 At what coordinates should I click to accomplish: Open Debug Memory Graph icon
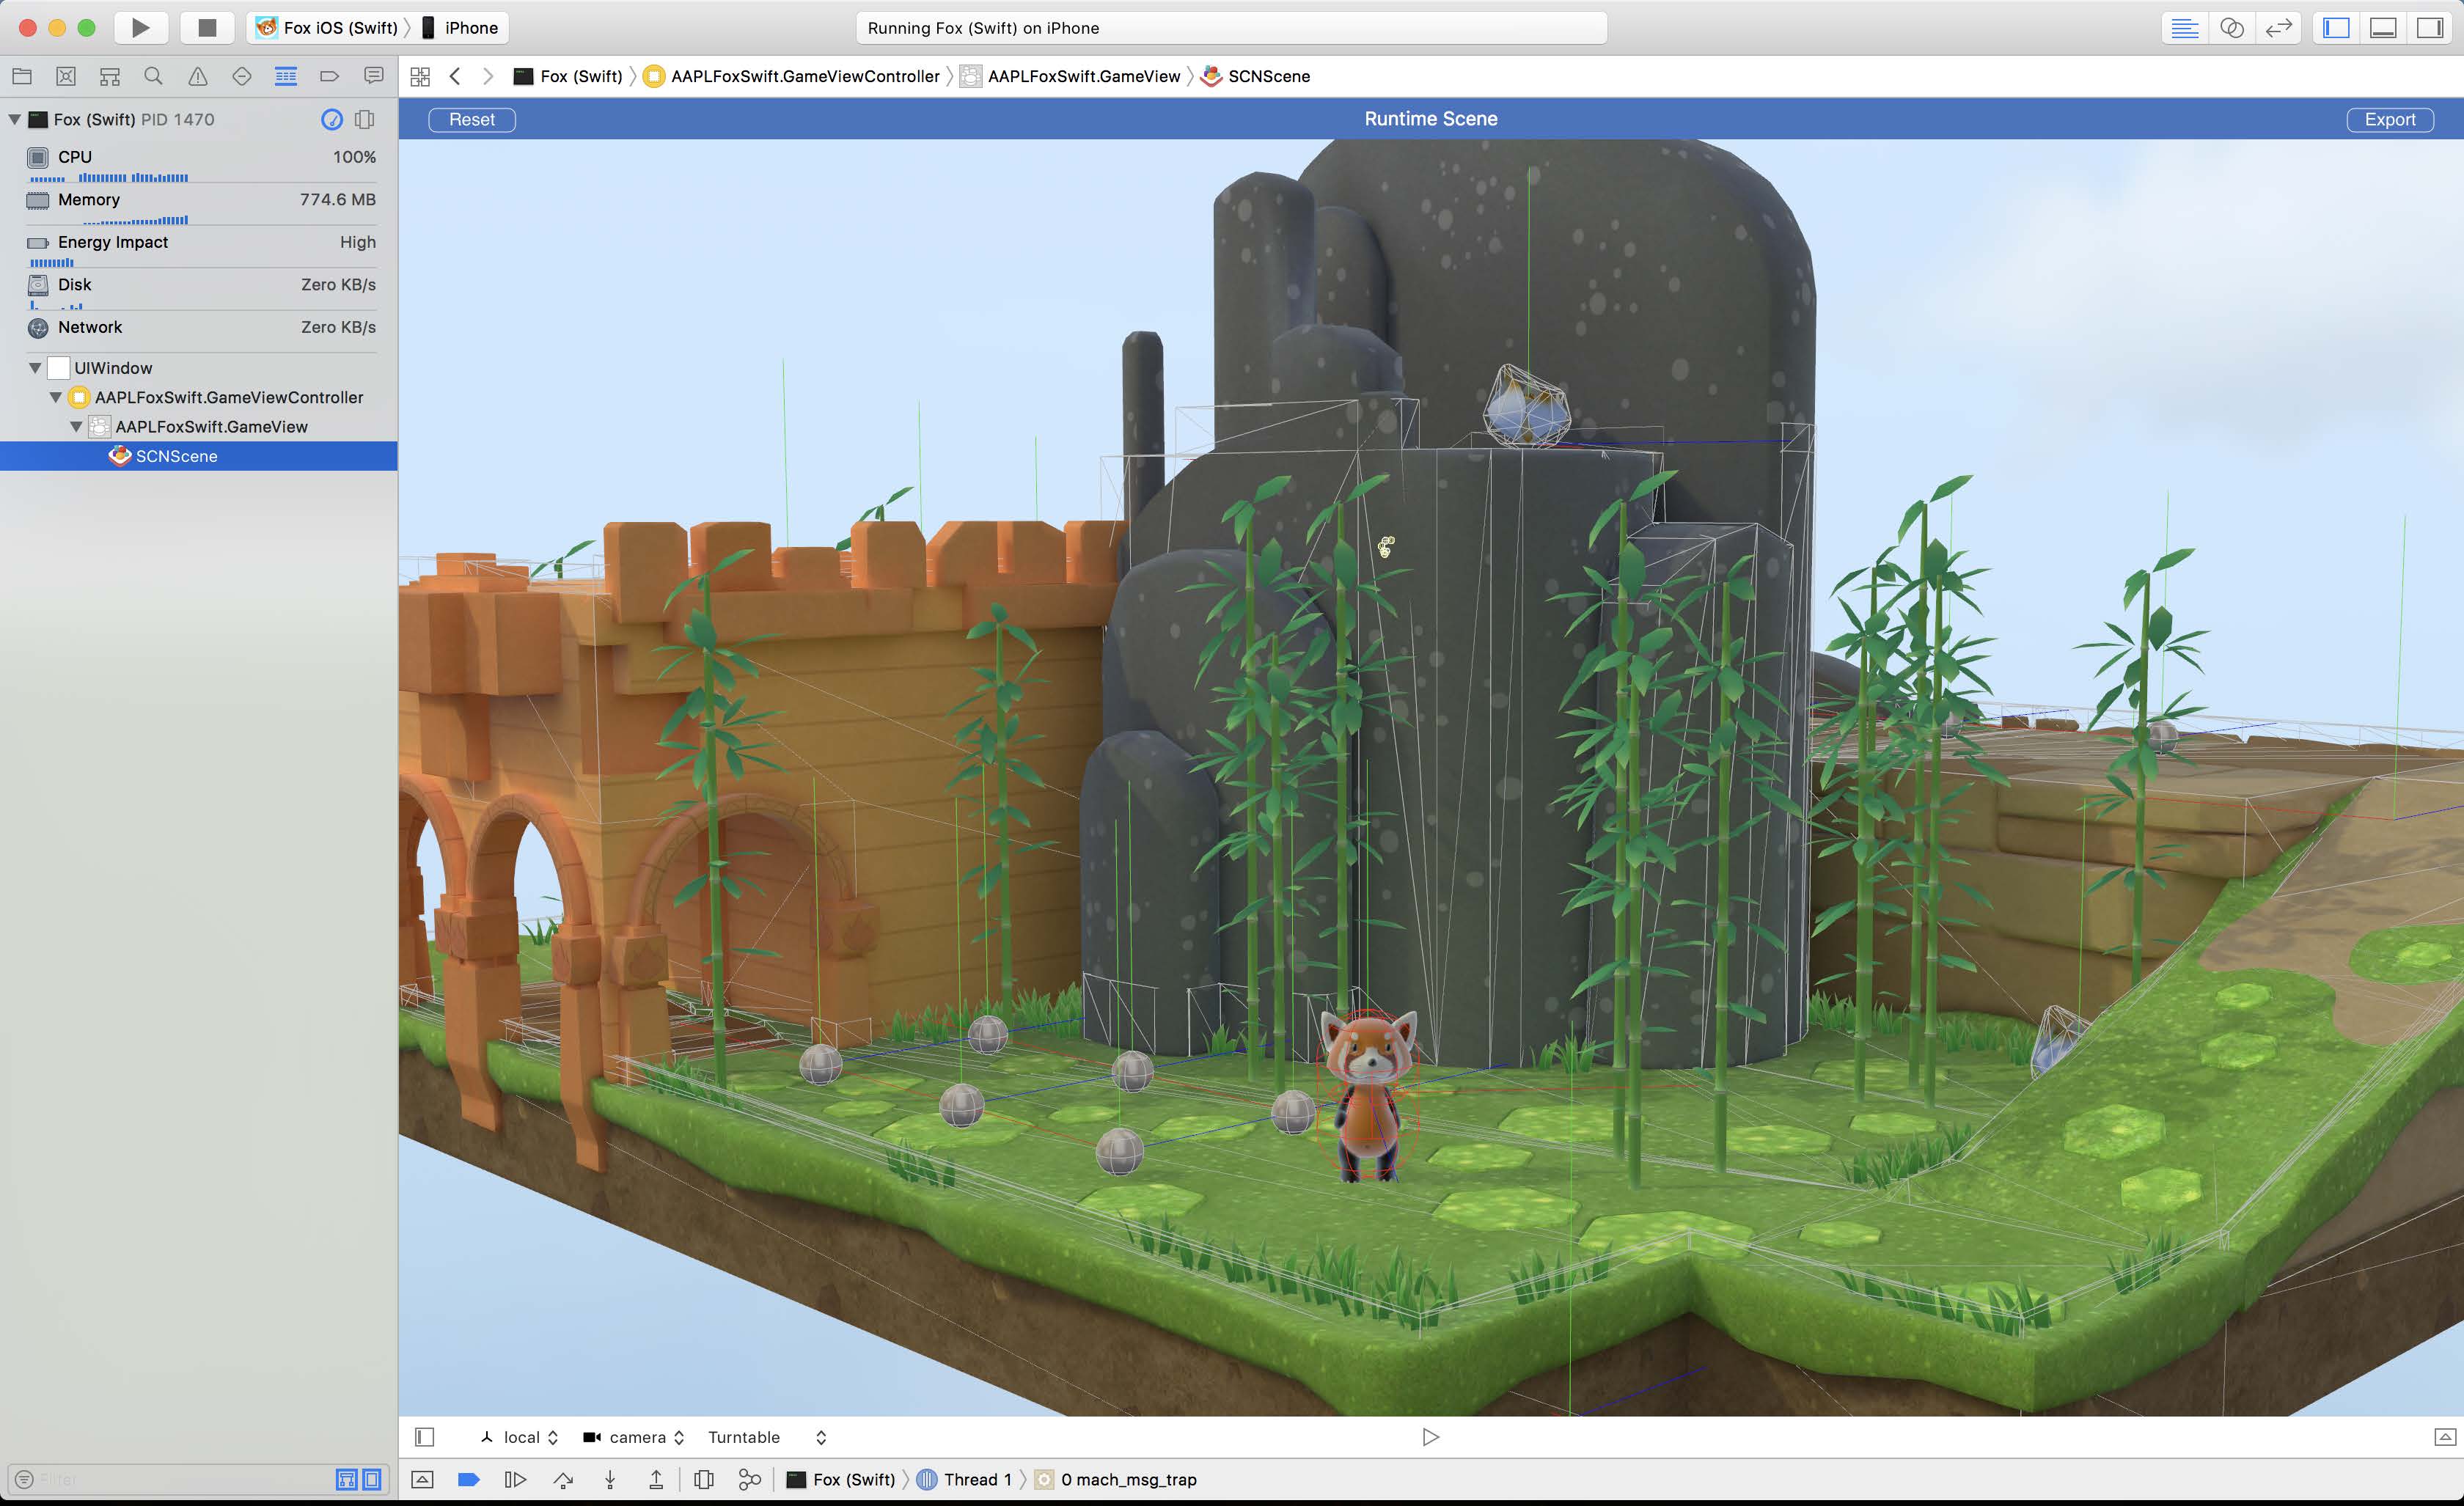pyautogui.click(x=750, y=1479)
